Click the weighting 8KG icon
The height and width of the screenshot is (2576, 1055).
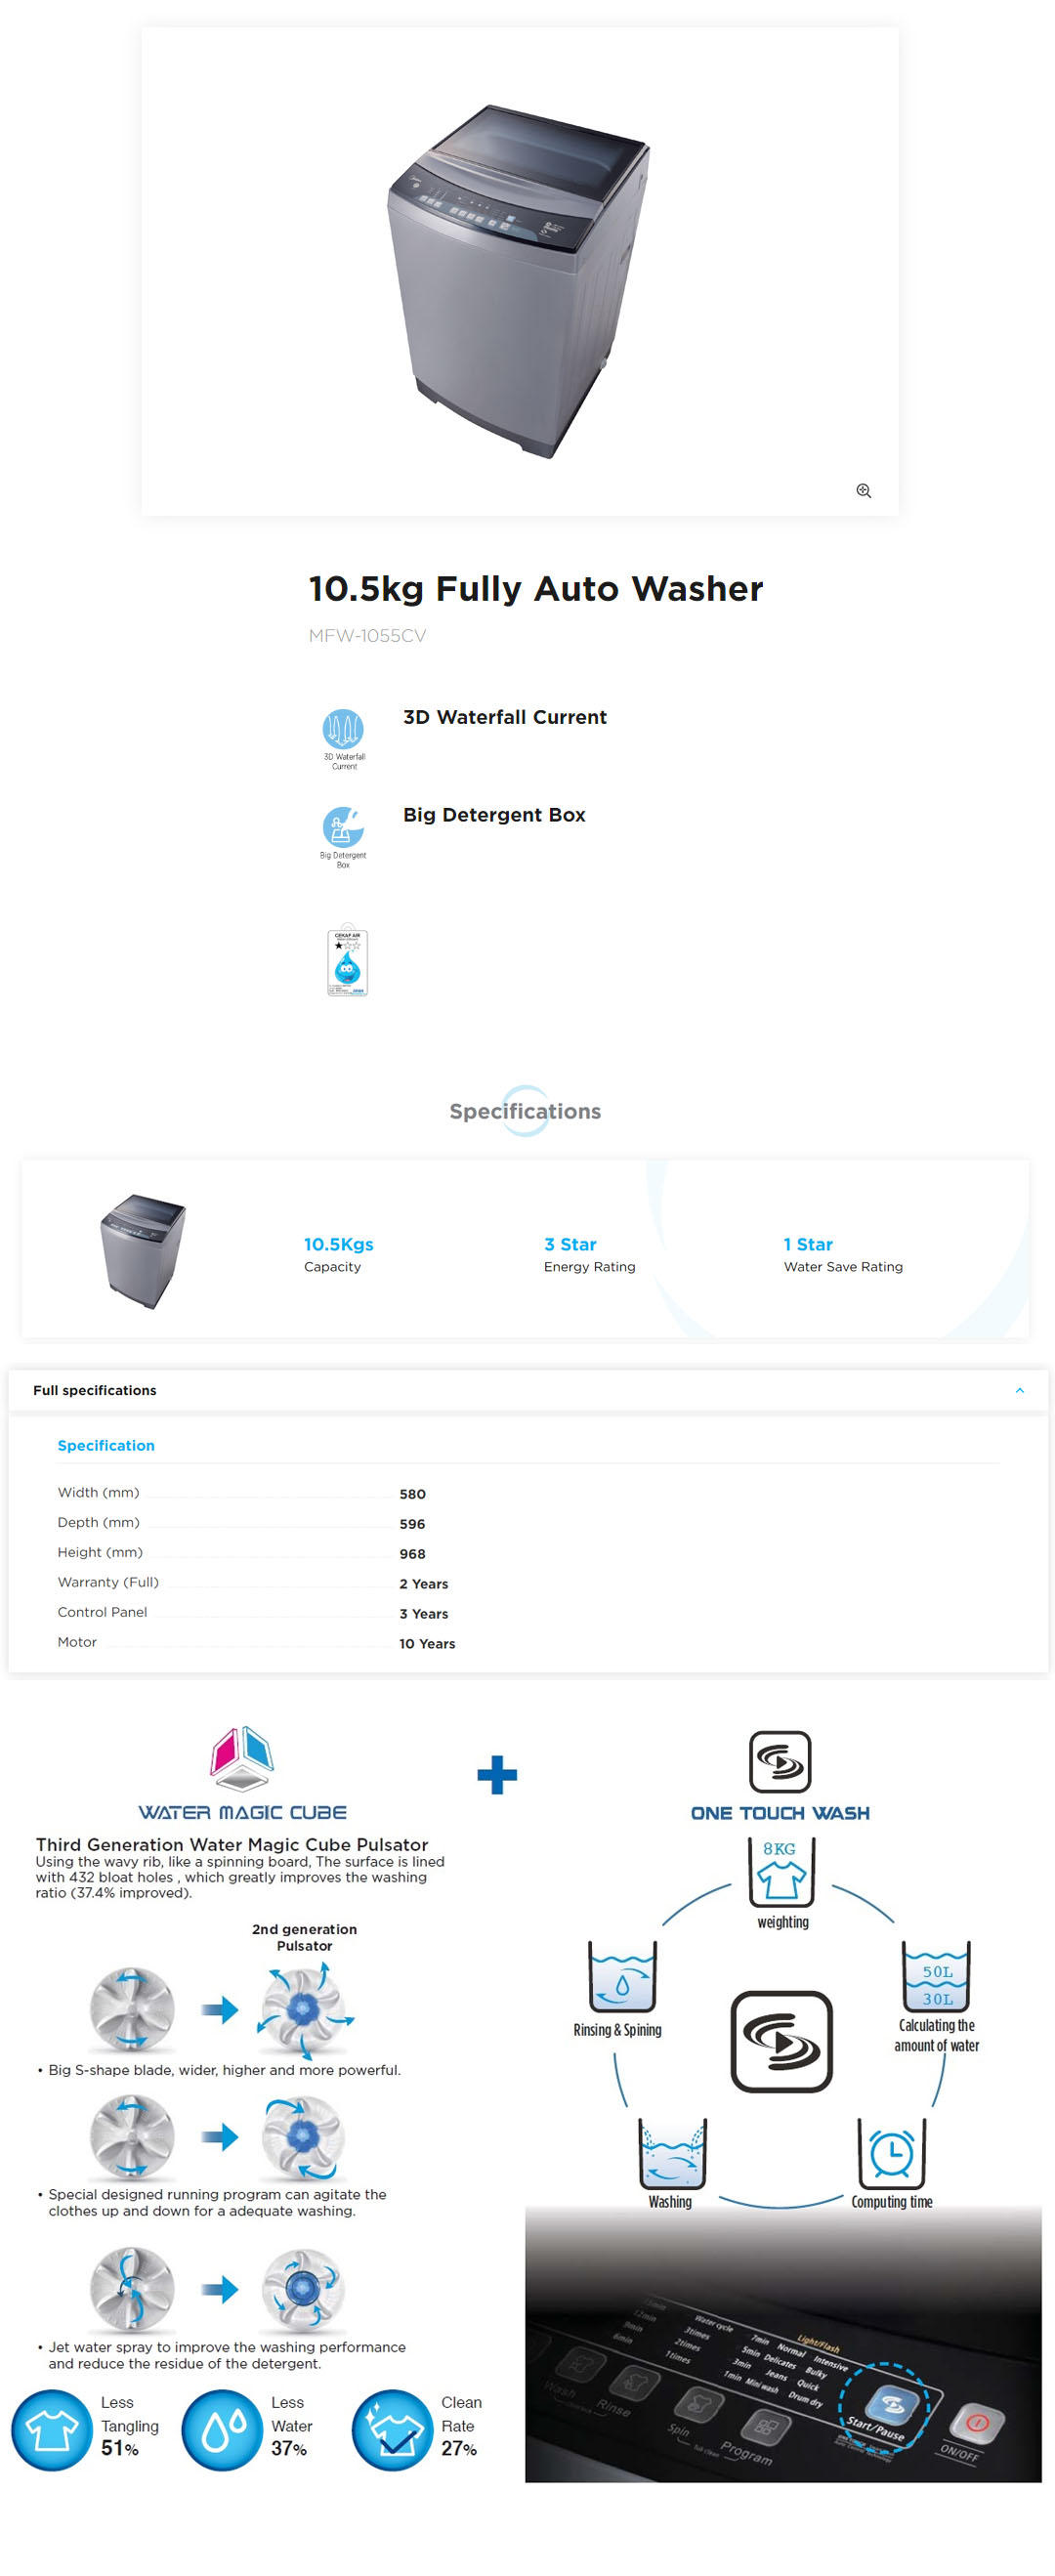pos(780,1873)
